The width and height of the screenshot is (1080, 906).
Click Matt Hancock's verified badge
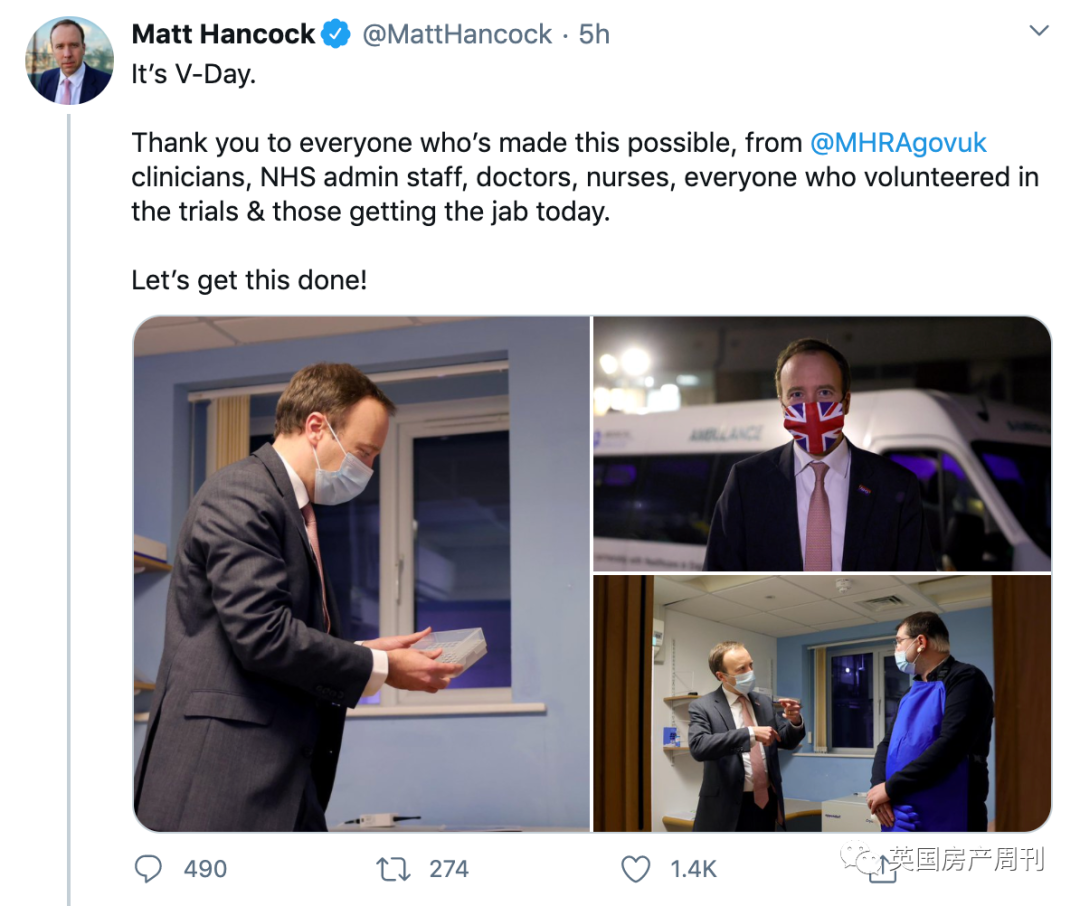pyautogui.click(x=336, y=33)
